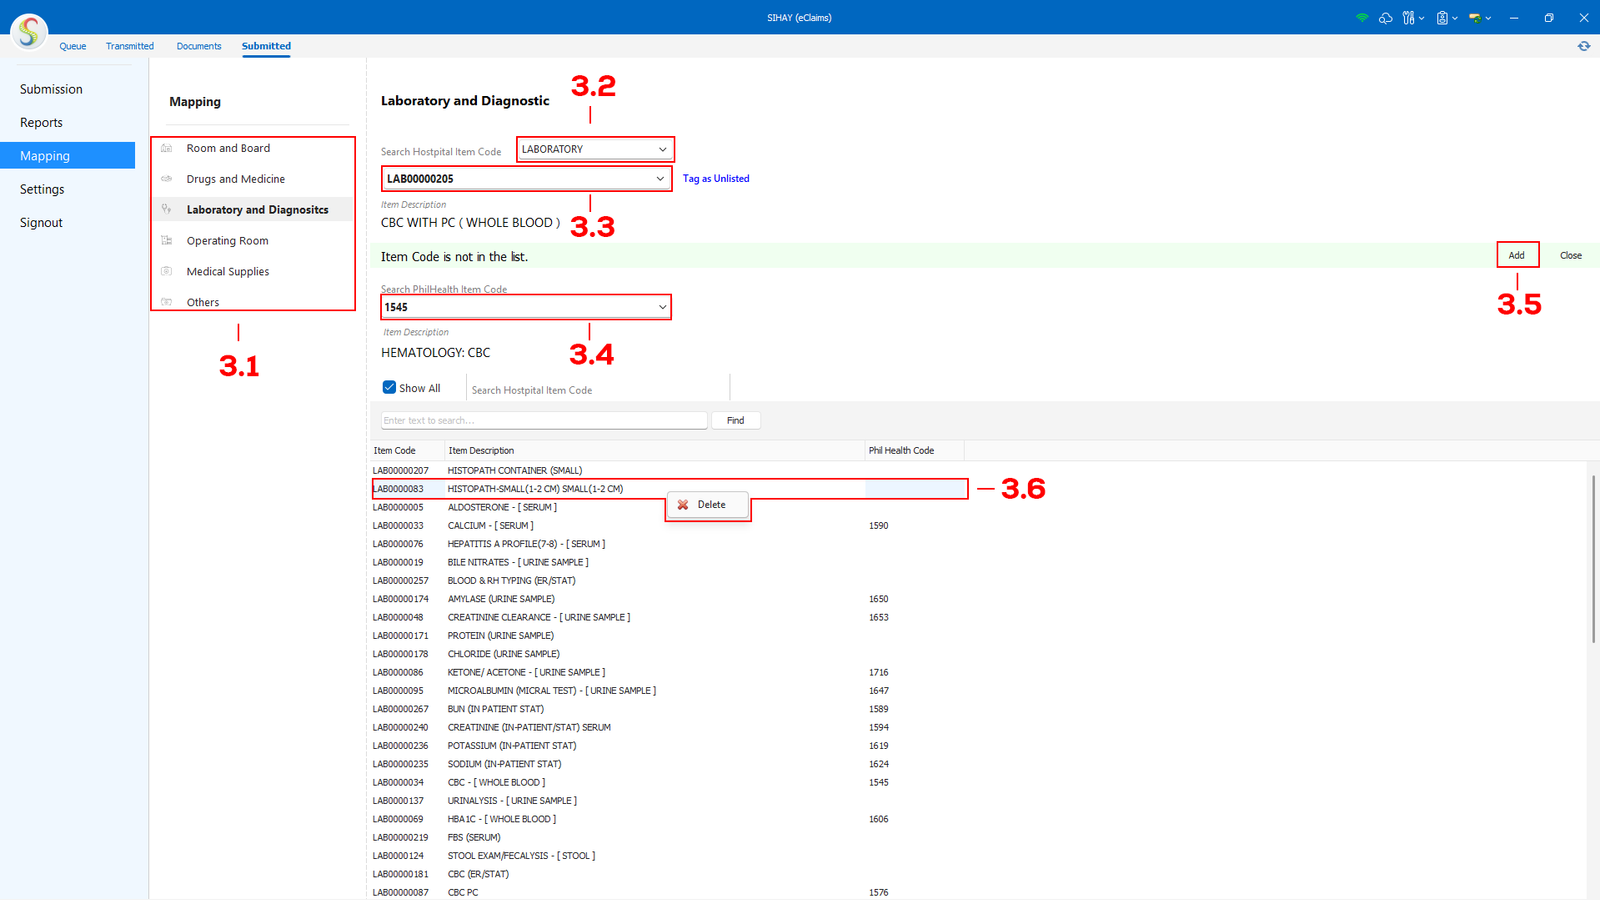1600x900 pixels.
Task: Uncheck the Show All checkbox
Action: point(389,388)
